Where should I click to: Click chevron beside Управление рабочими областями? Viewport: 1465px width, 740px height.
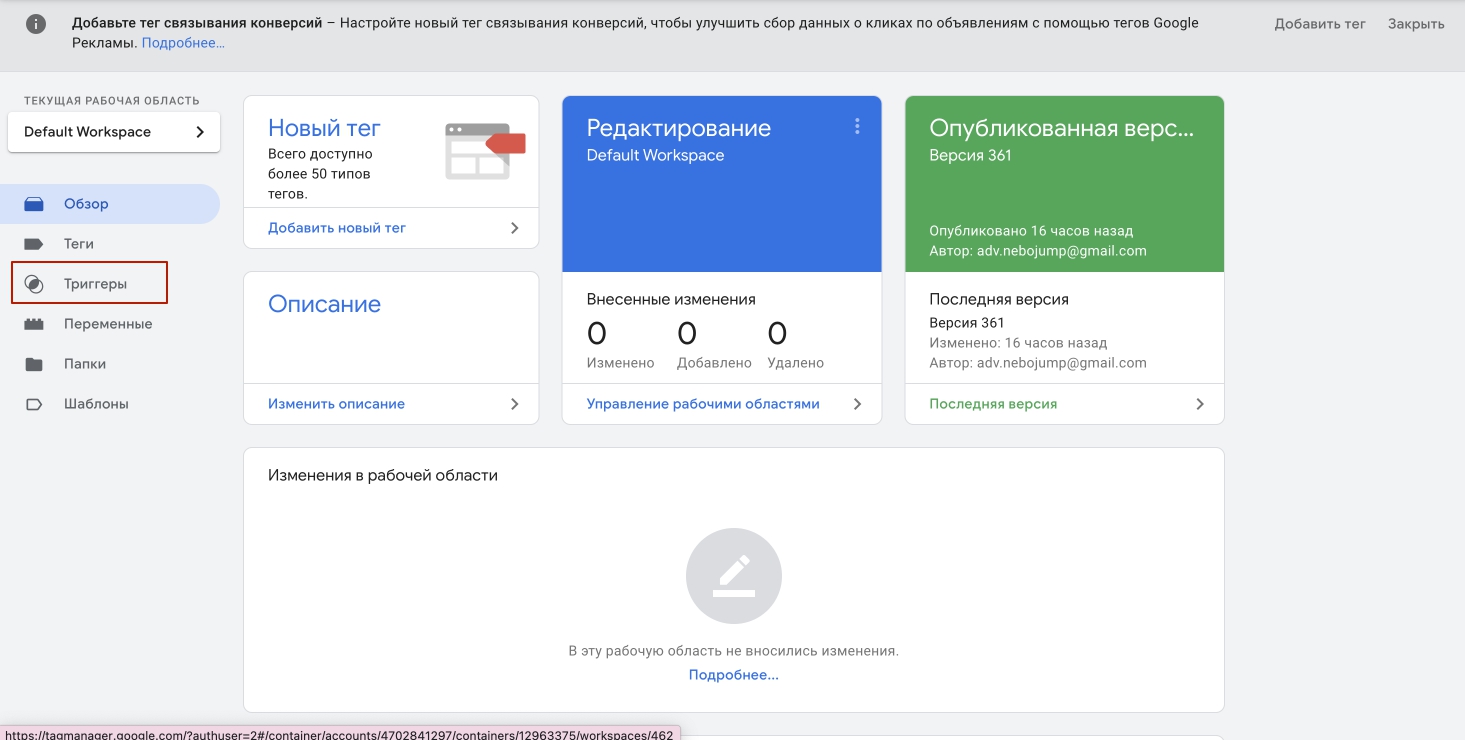857,404
